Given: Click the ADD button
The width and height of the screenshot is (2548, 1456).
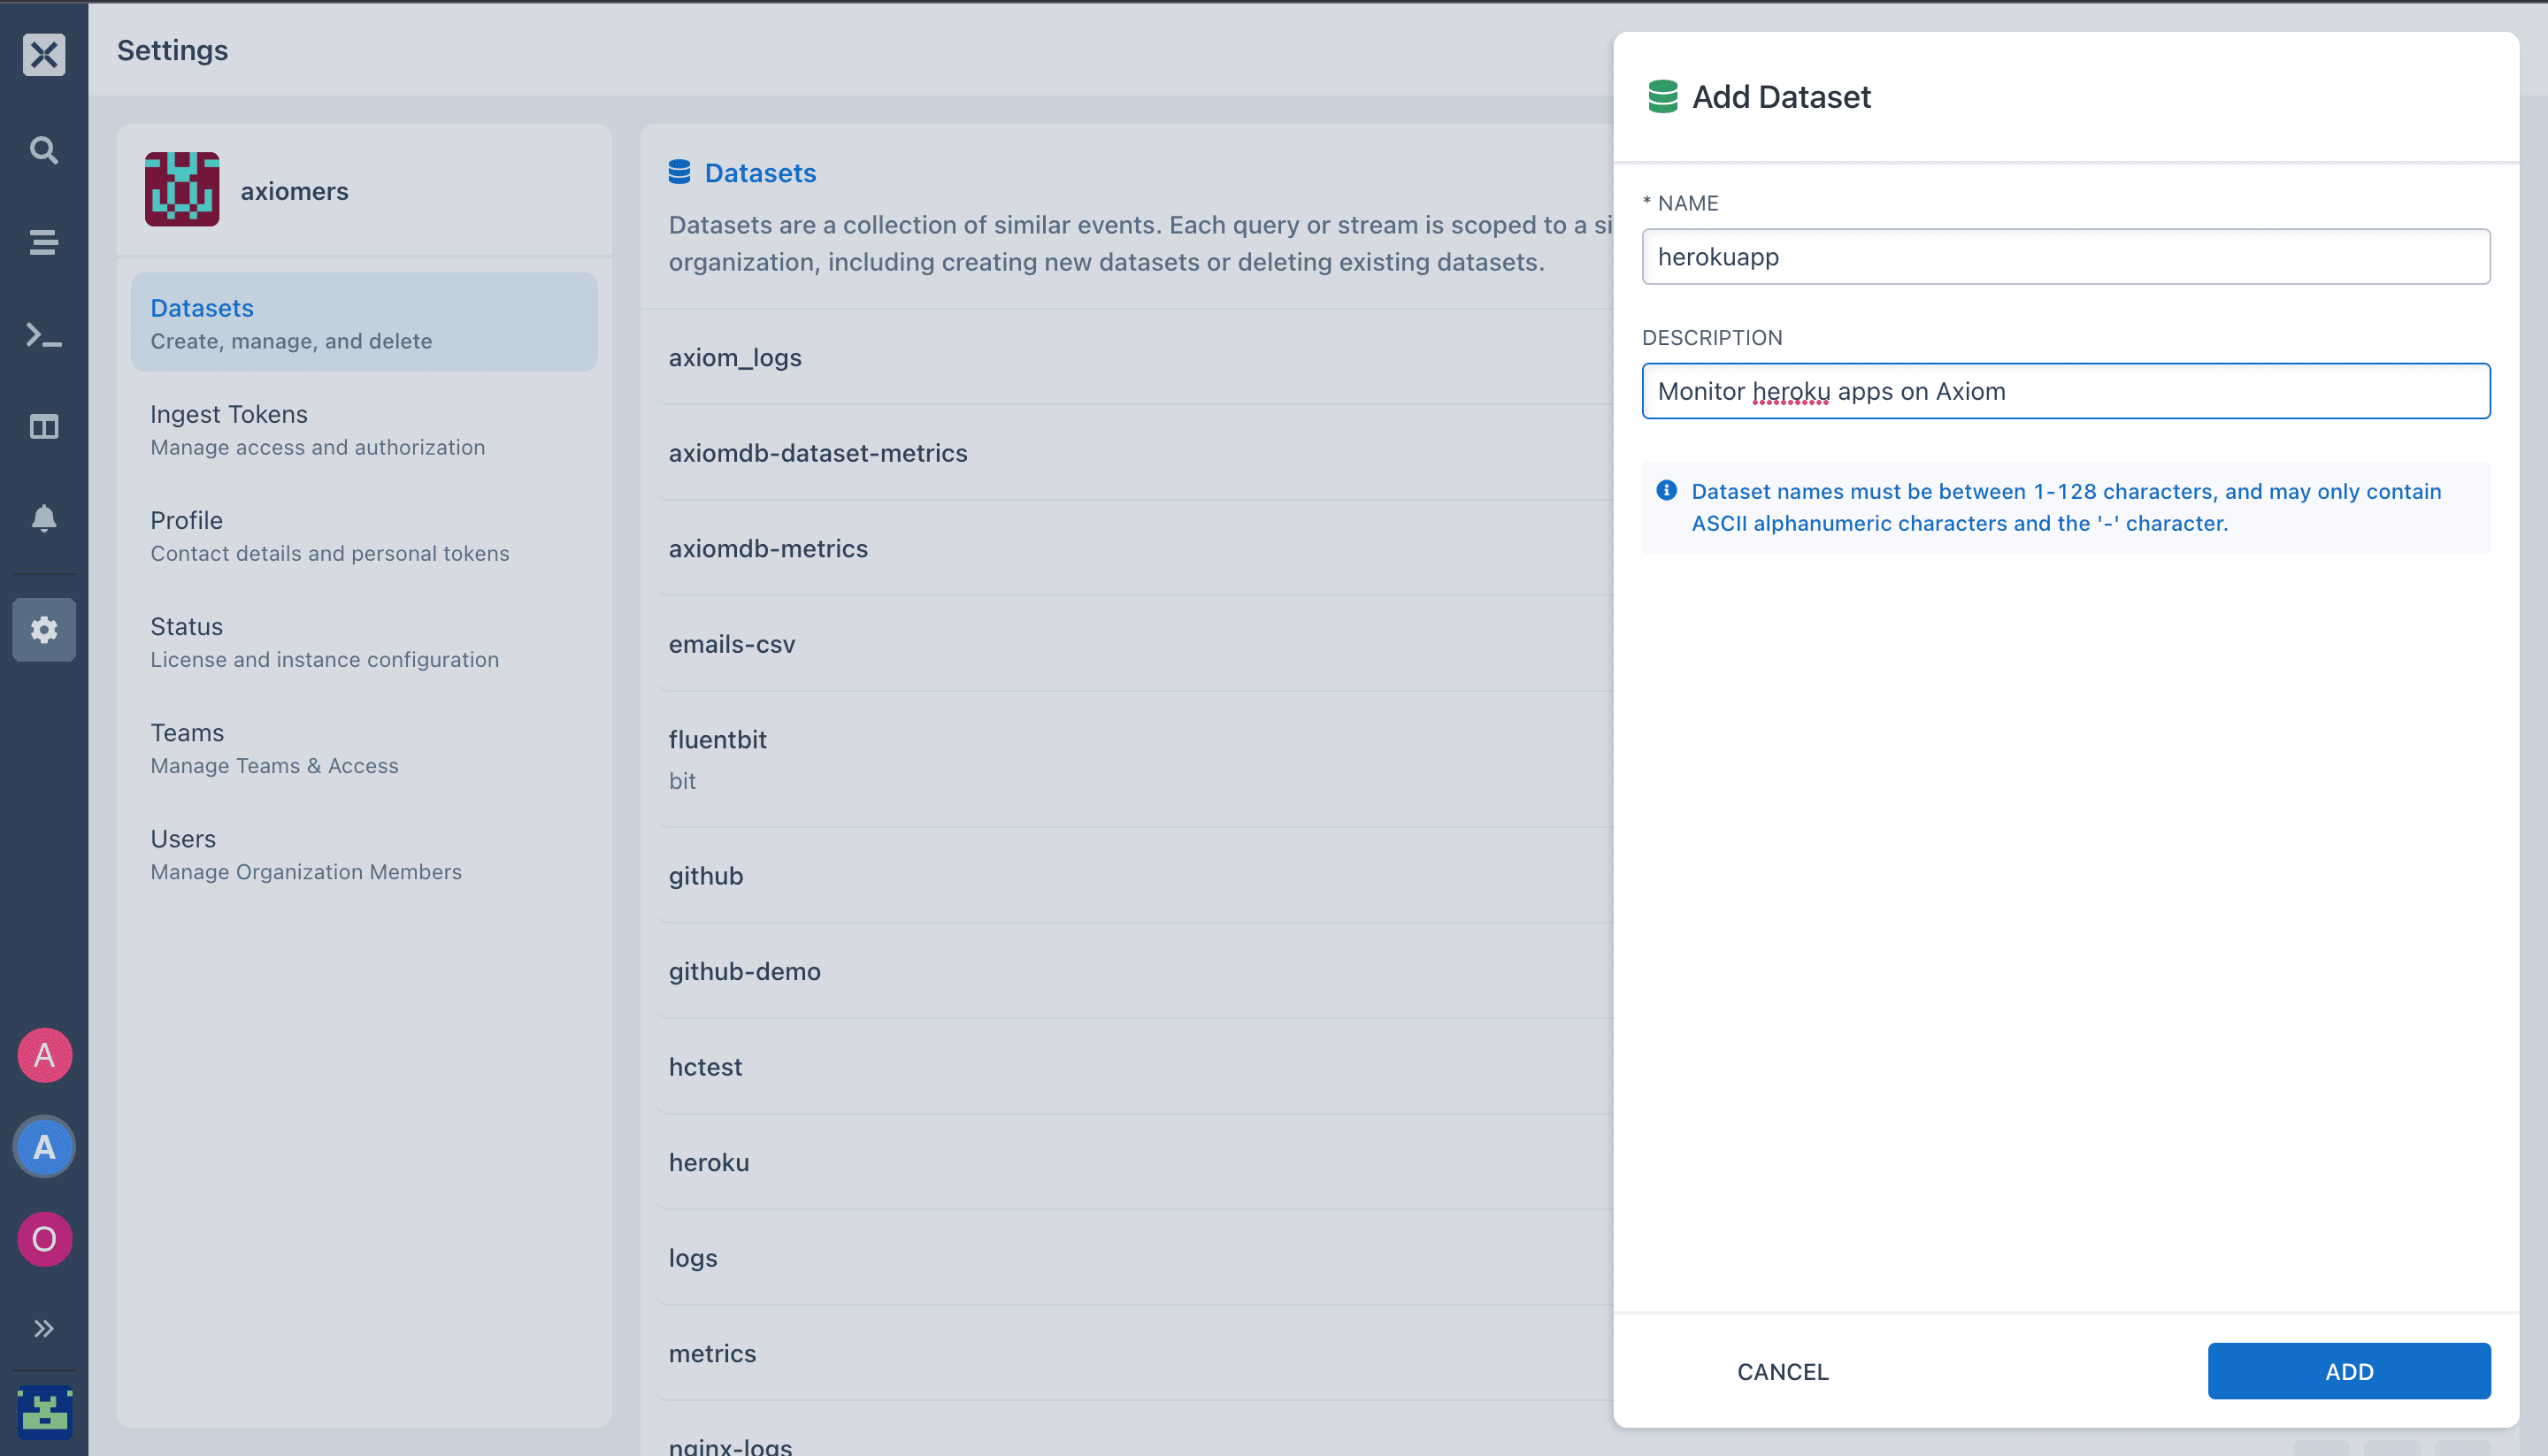Looking at the screenshot, I should click(2349, 1371).
